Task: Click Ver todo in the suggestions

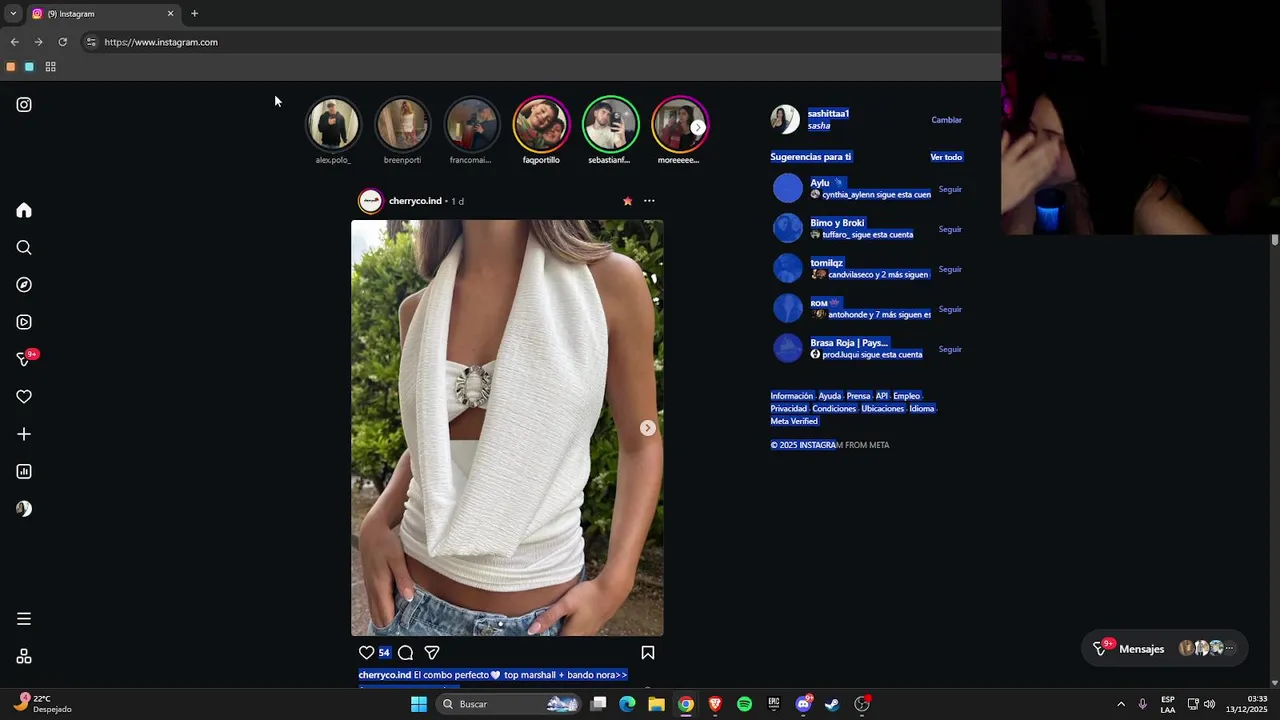Action: click(x=946, y=157)
